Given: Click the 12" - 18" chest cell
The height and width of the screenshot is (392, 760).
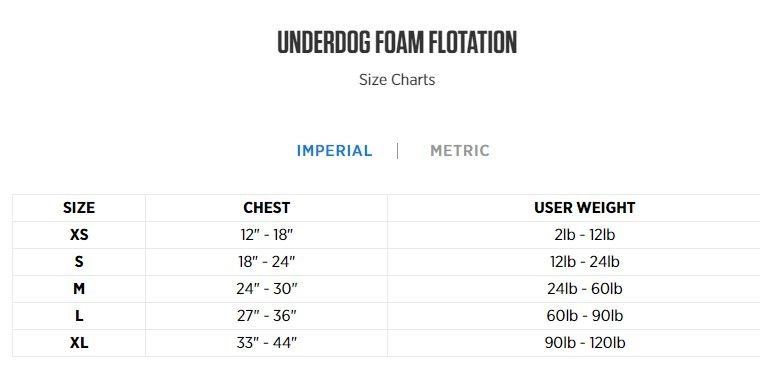Looking at the screenshot, I should pos(267,235).
